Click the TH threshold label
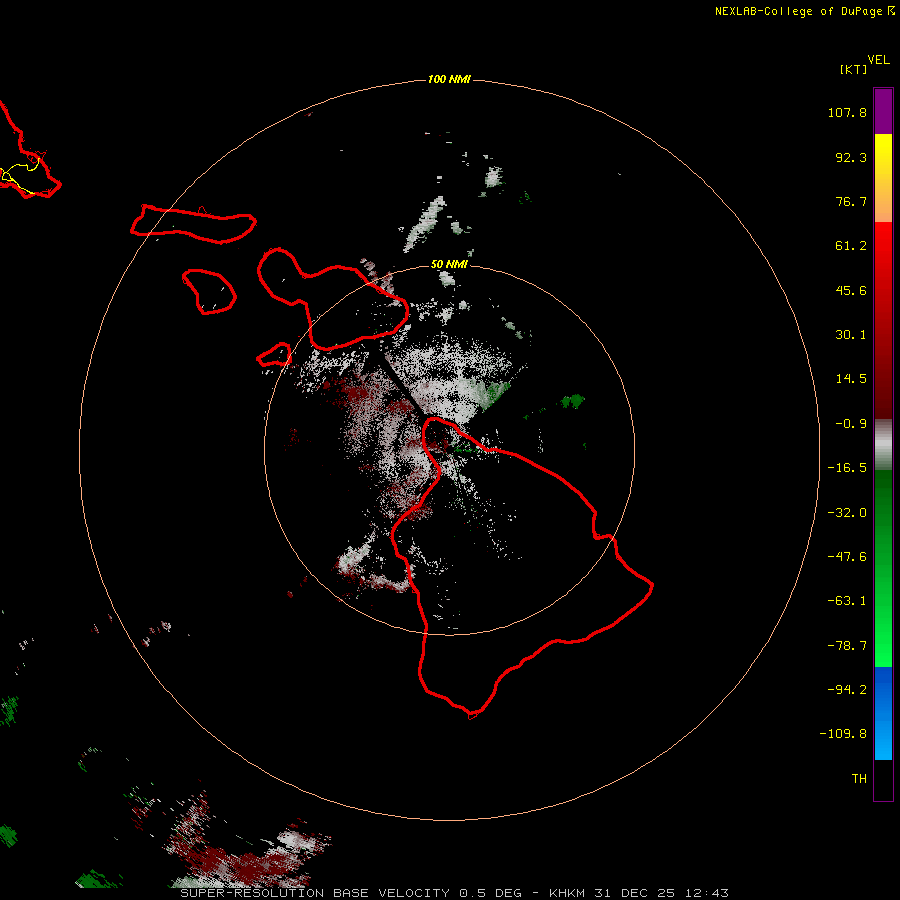 859,779
